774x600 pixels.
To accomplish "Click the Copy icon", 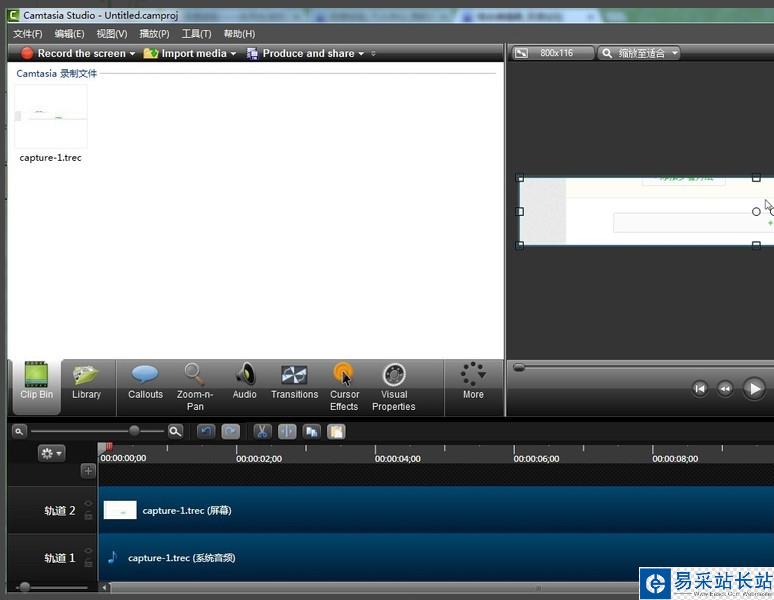I will click(x=311, y=432).
